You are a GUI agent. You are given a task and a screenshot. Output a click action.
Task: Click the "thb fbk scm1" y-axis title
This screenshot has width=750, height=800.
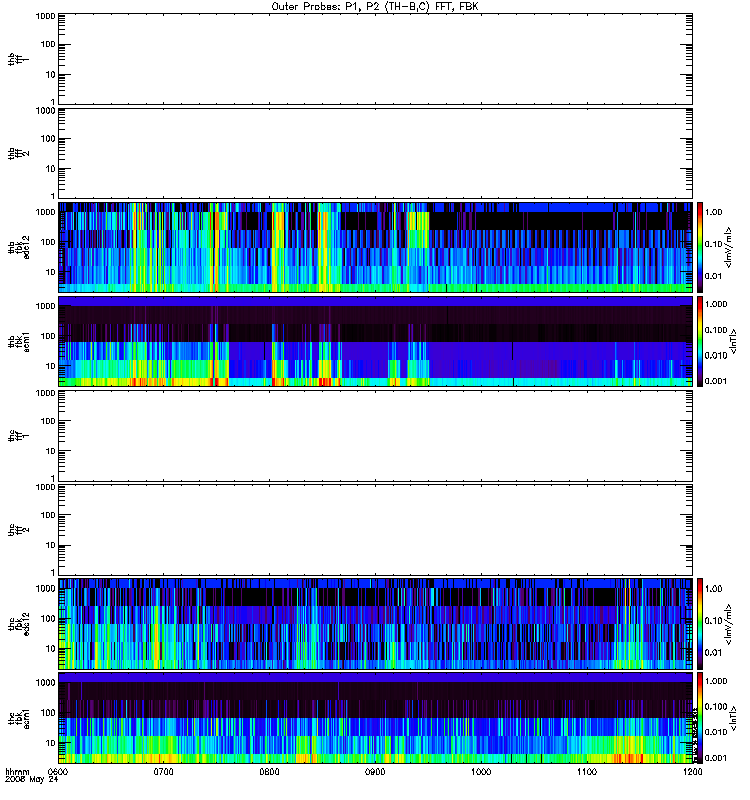tap(19, 341)
